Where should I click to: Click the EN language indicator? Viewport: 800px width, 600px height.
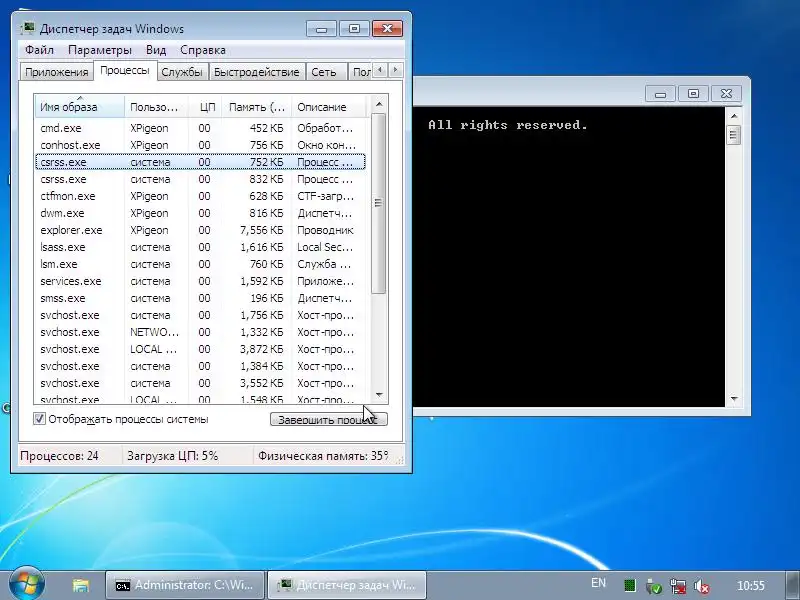pos(598,583)
